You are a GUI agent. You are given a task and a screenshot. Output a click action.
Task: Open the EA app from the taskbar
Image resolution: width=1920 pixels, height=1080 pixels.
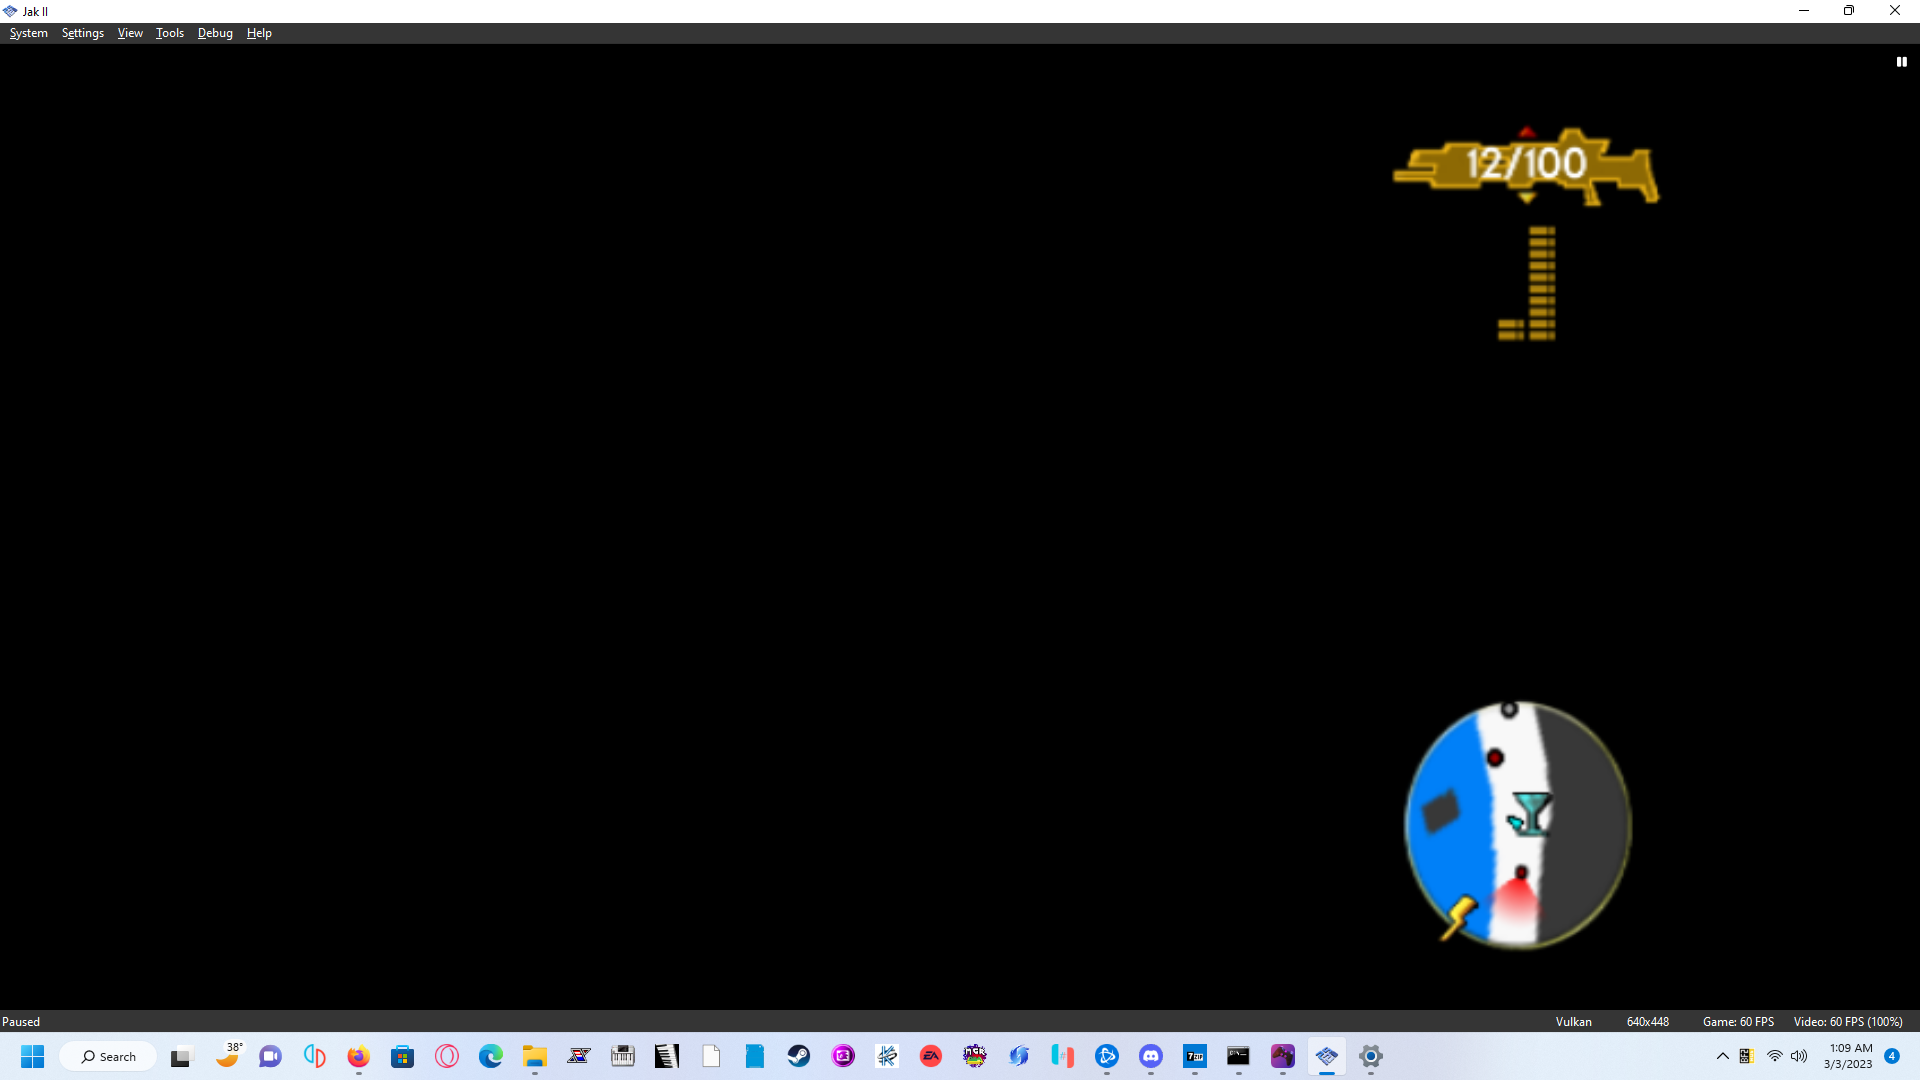tap(931, 1056)
